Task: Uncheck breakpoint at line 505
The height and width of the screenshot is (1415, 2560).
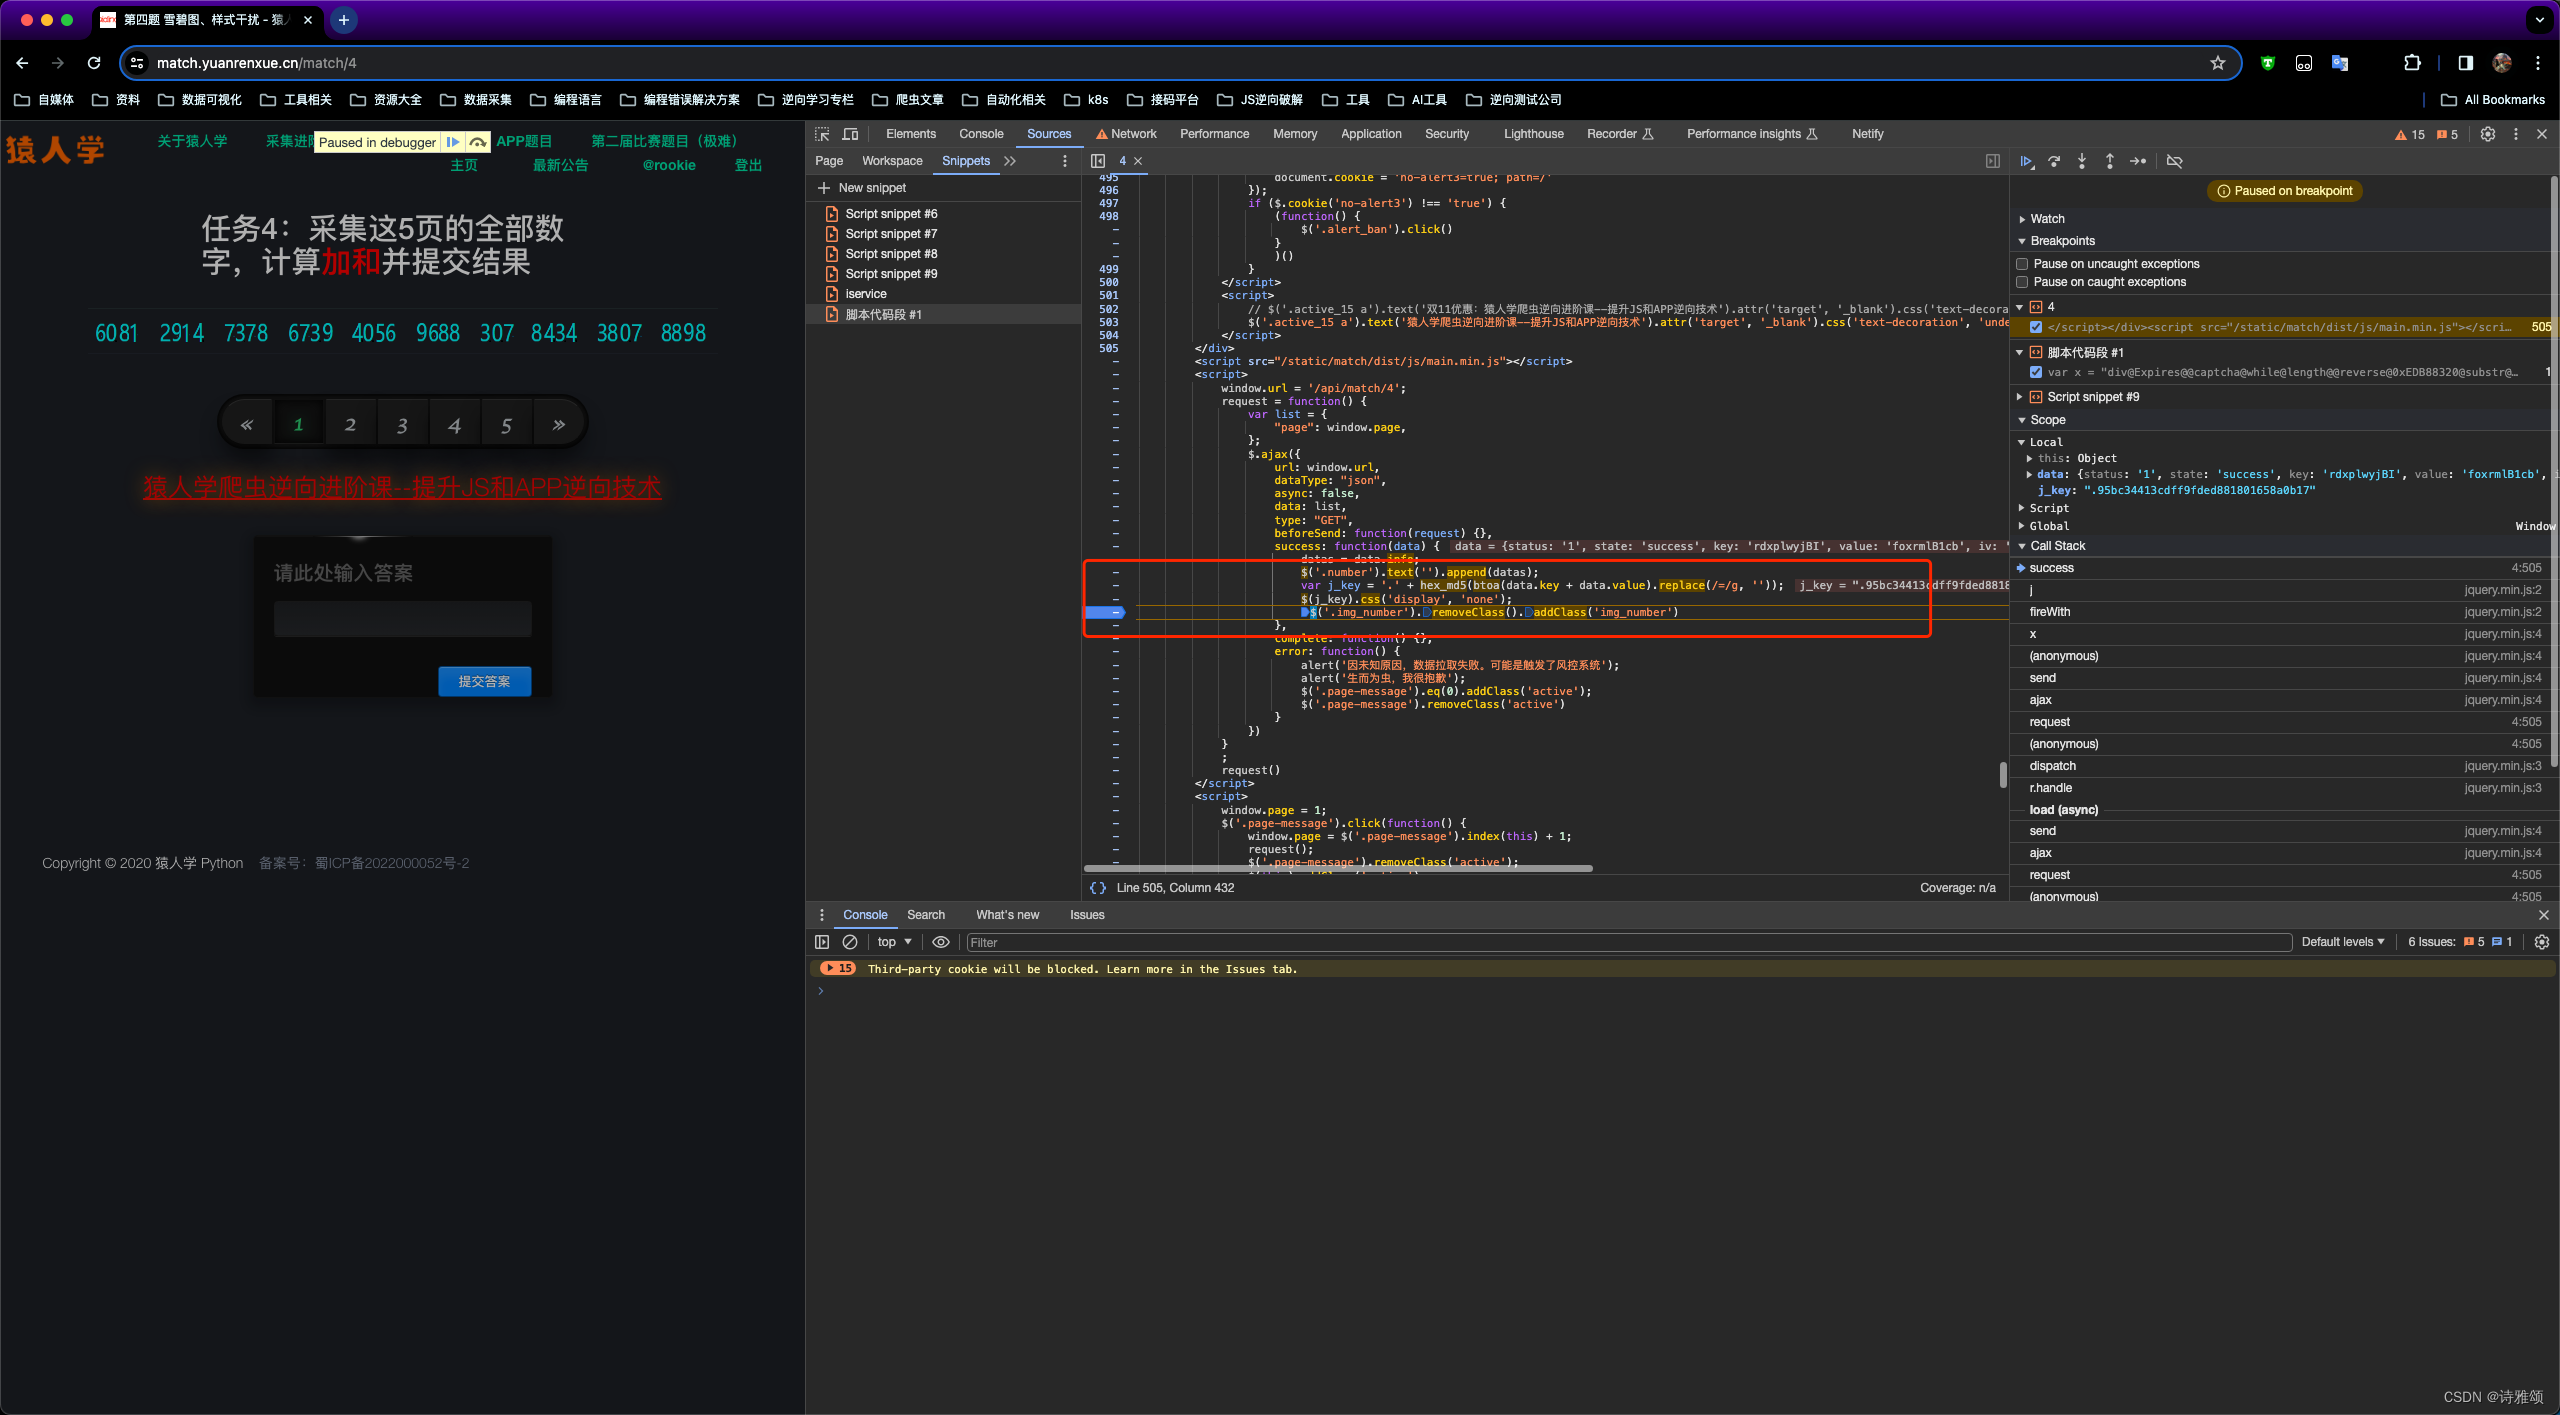Action: (x=2036, y=327)
